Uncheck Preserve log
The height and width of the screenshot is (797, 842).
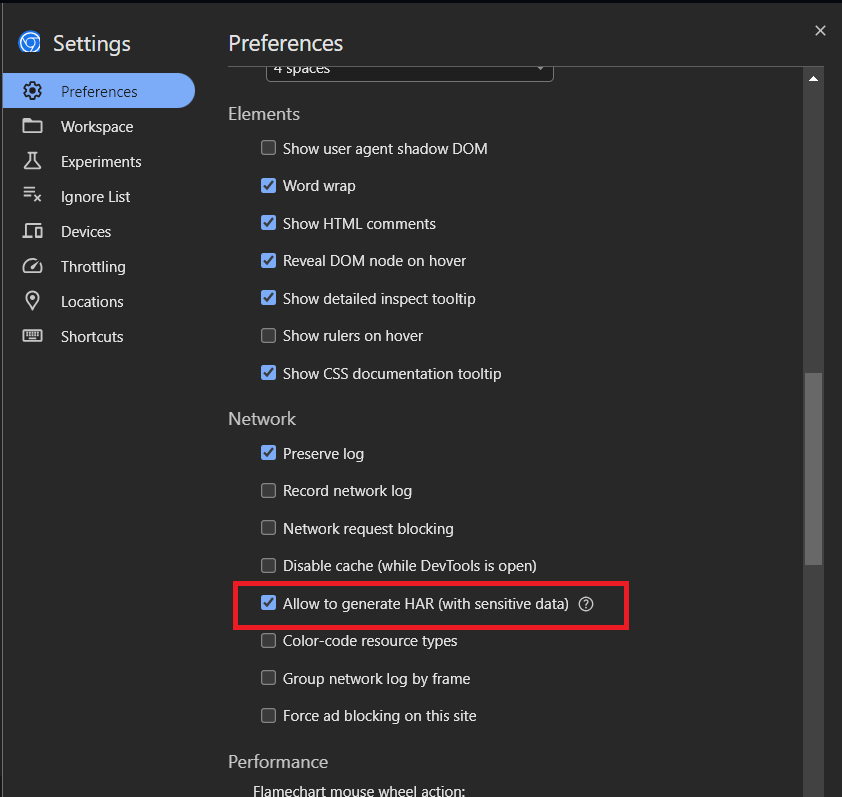tap(268, 453)
